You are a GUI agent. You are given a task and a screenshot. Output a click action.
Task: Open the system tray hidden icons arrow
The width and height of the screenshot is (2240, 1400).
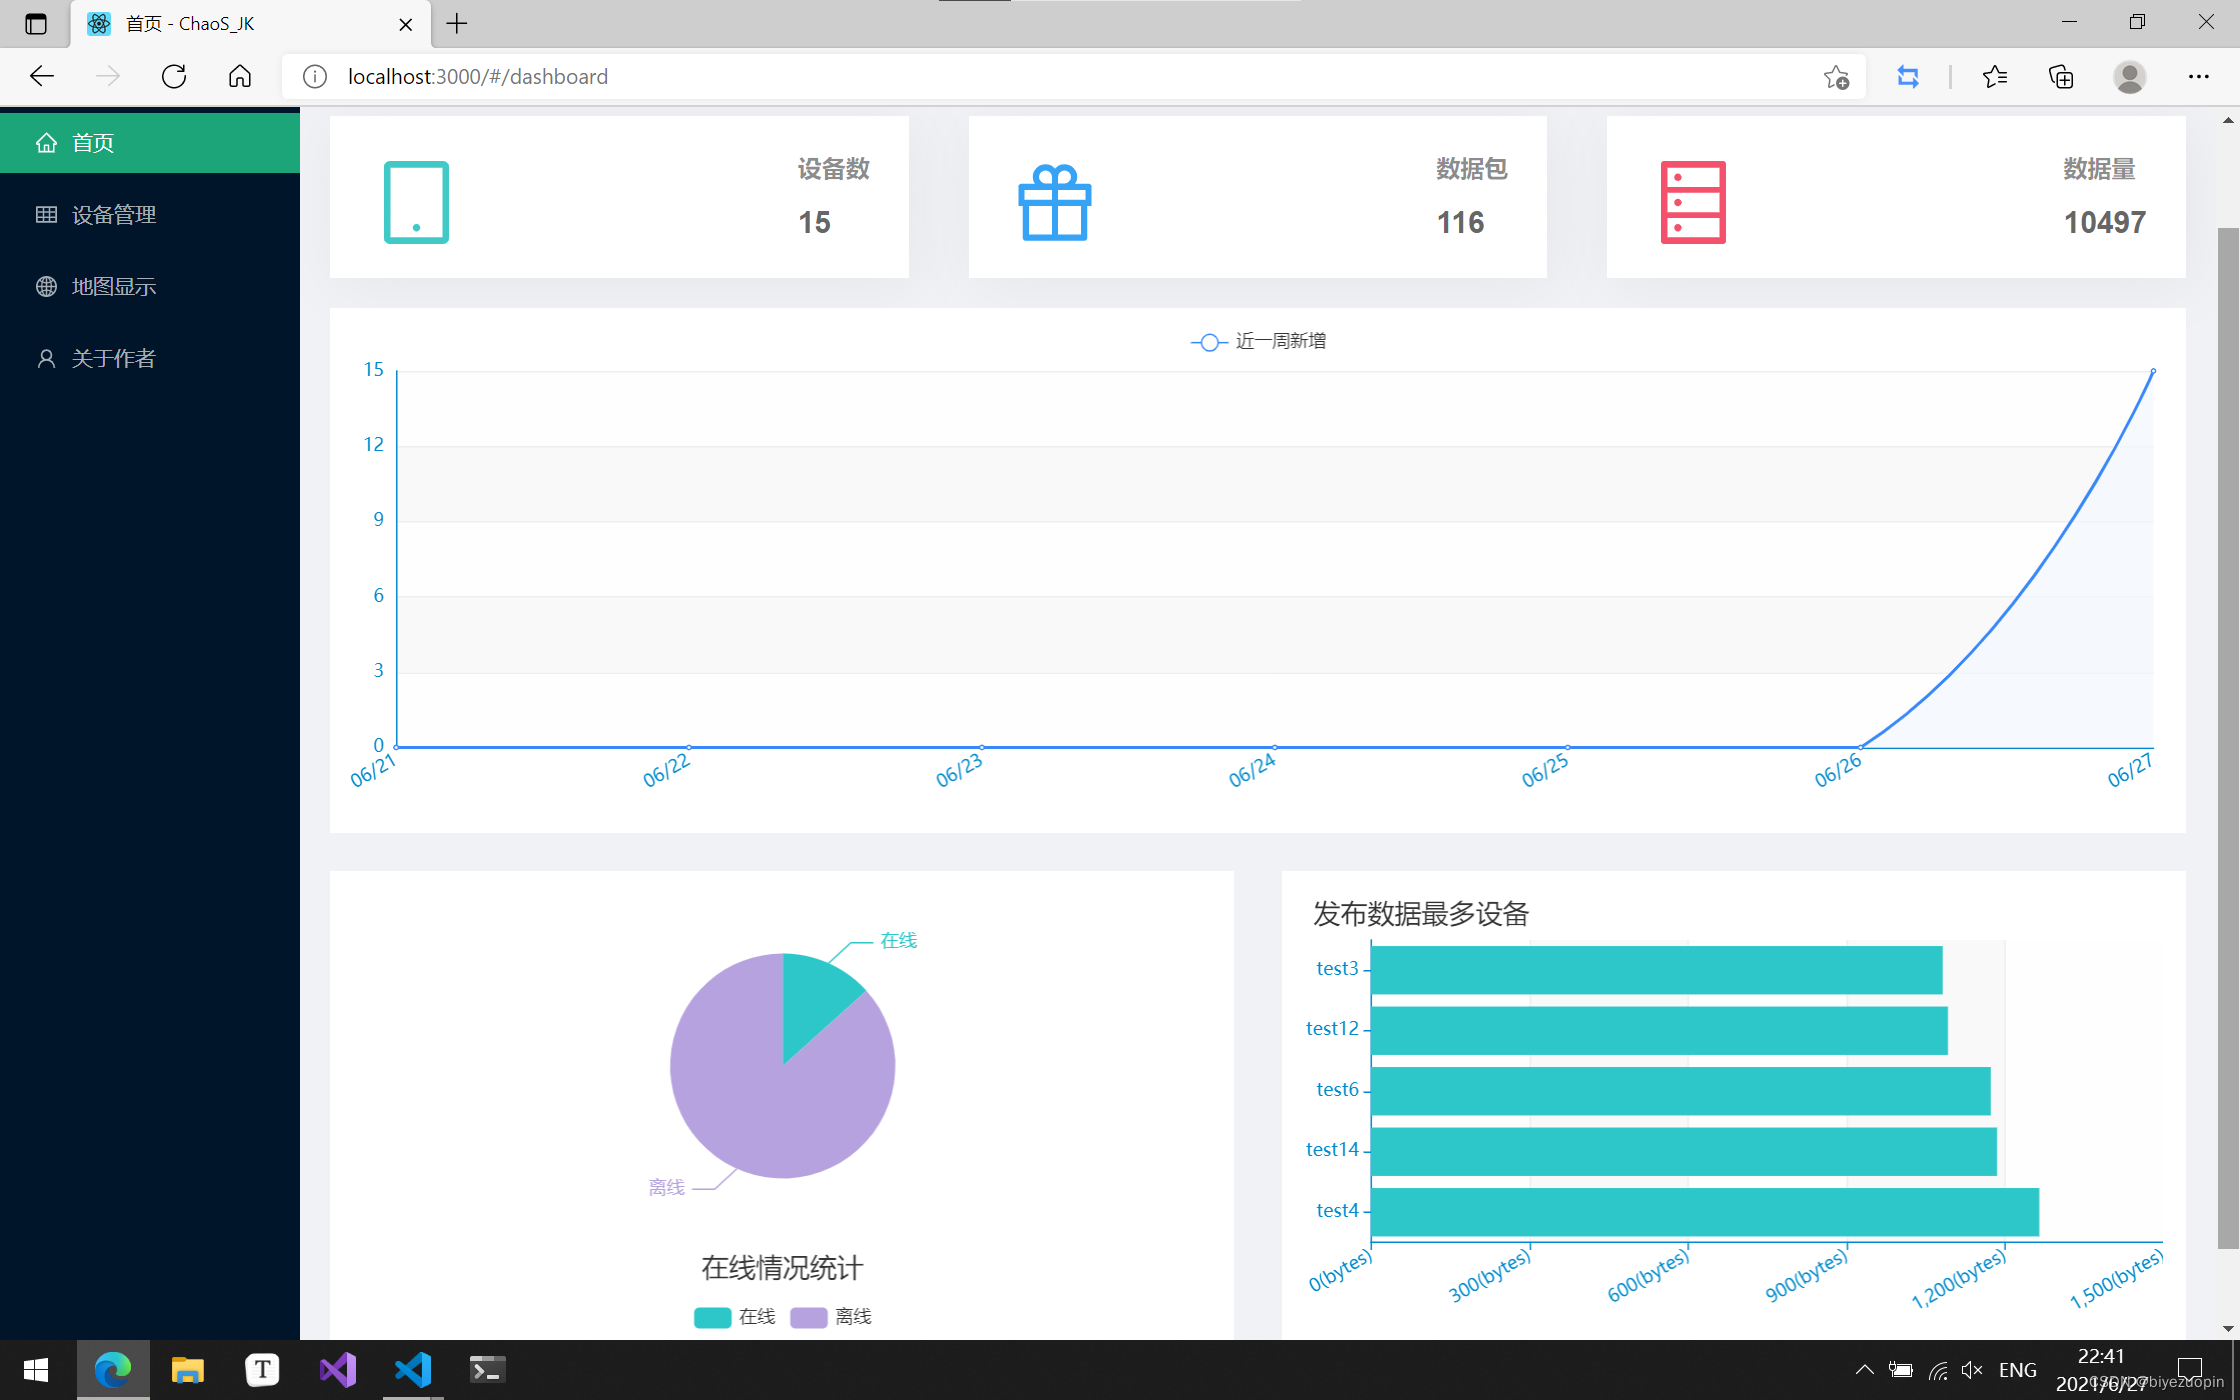(1865, 1369)
